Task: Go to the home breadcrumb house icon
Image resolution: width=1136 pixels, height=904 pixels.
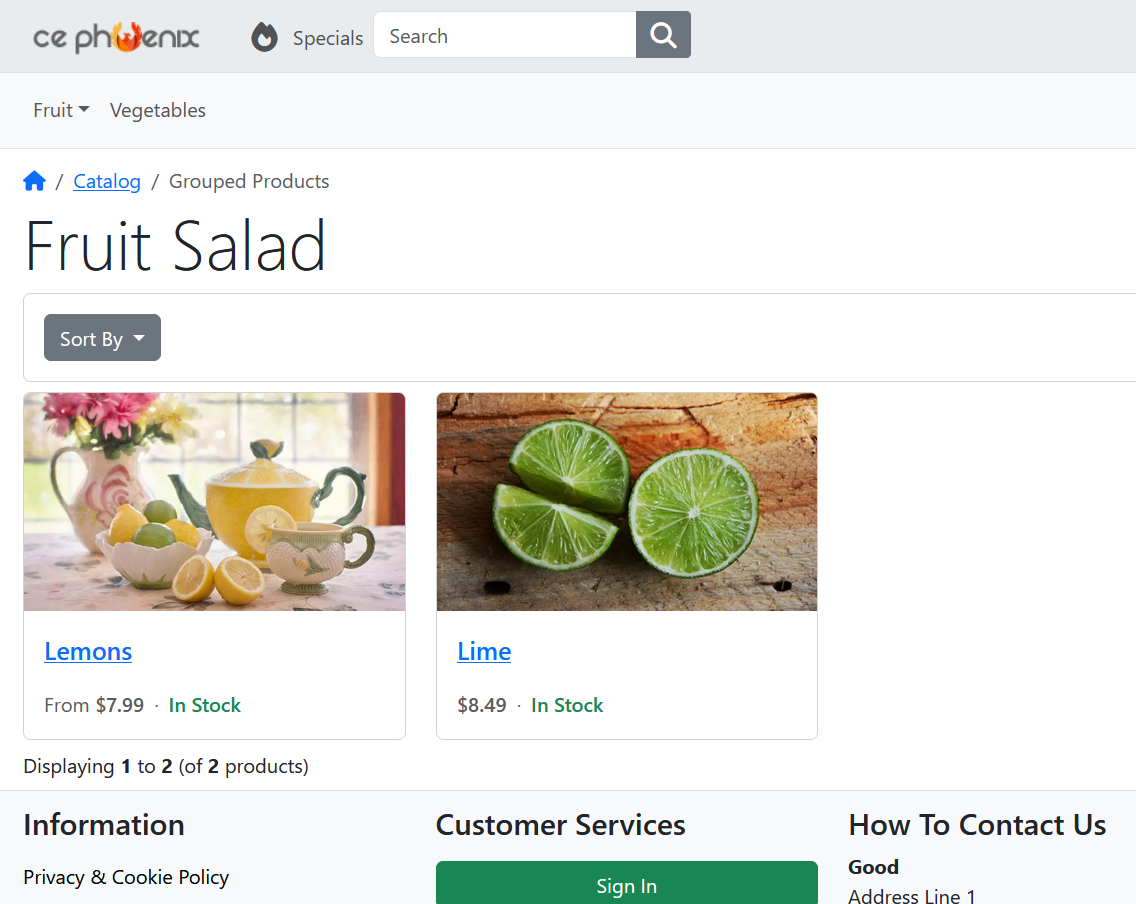Action: (34, 181)
